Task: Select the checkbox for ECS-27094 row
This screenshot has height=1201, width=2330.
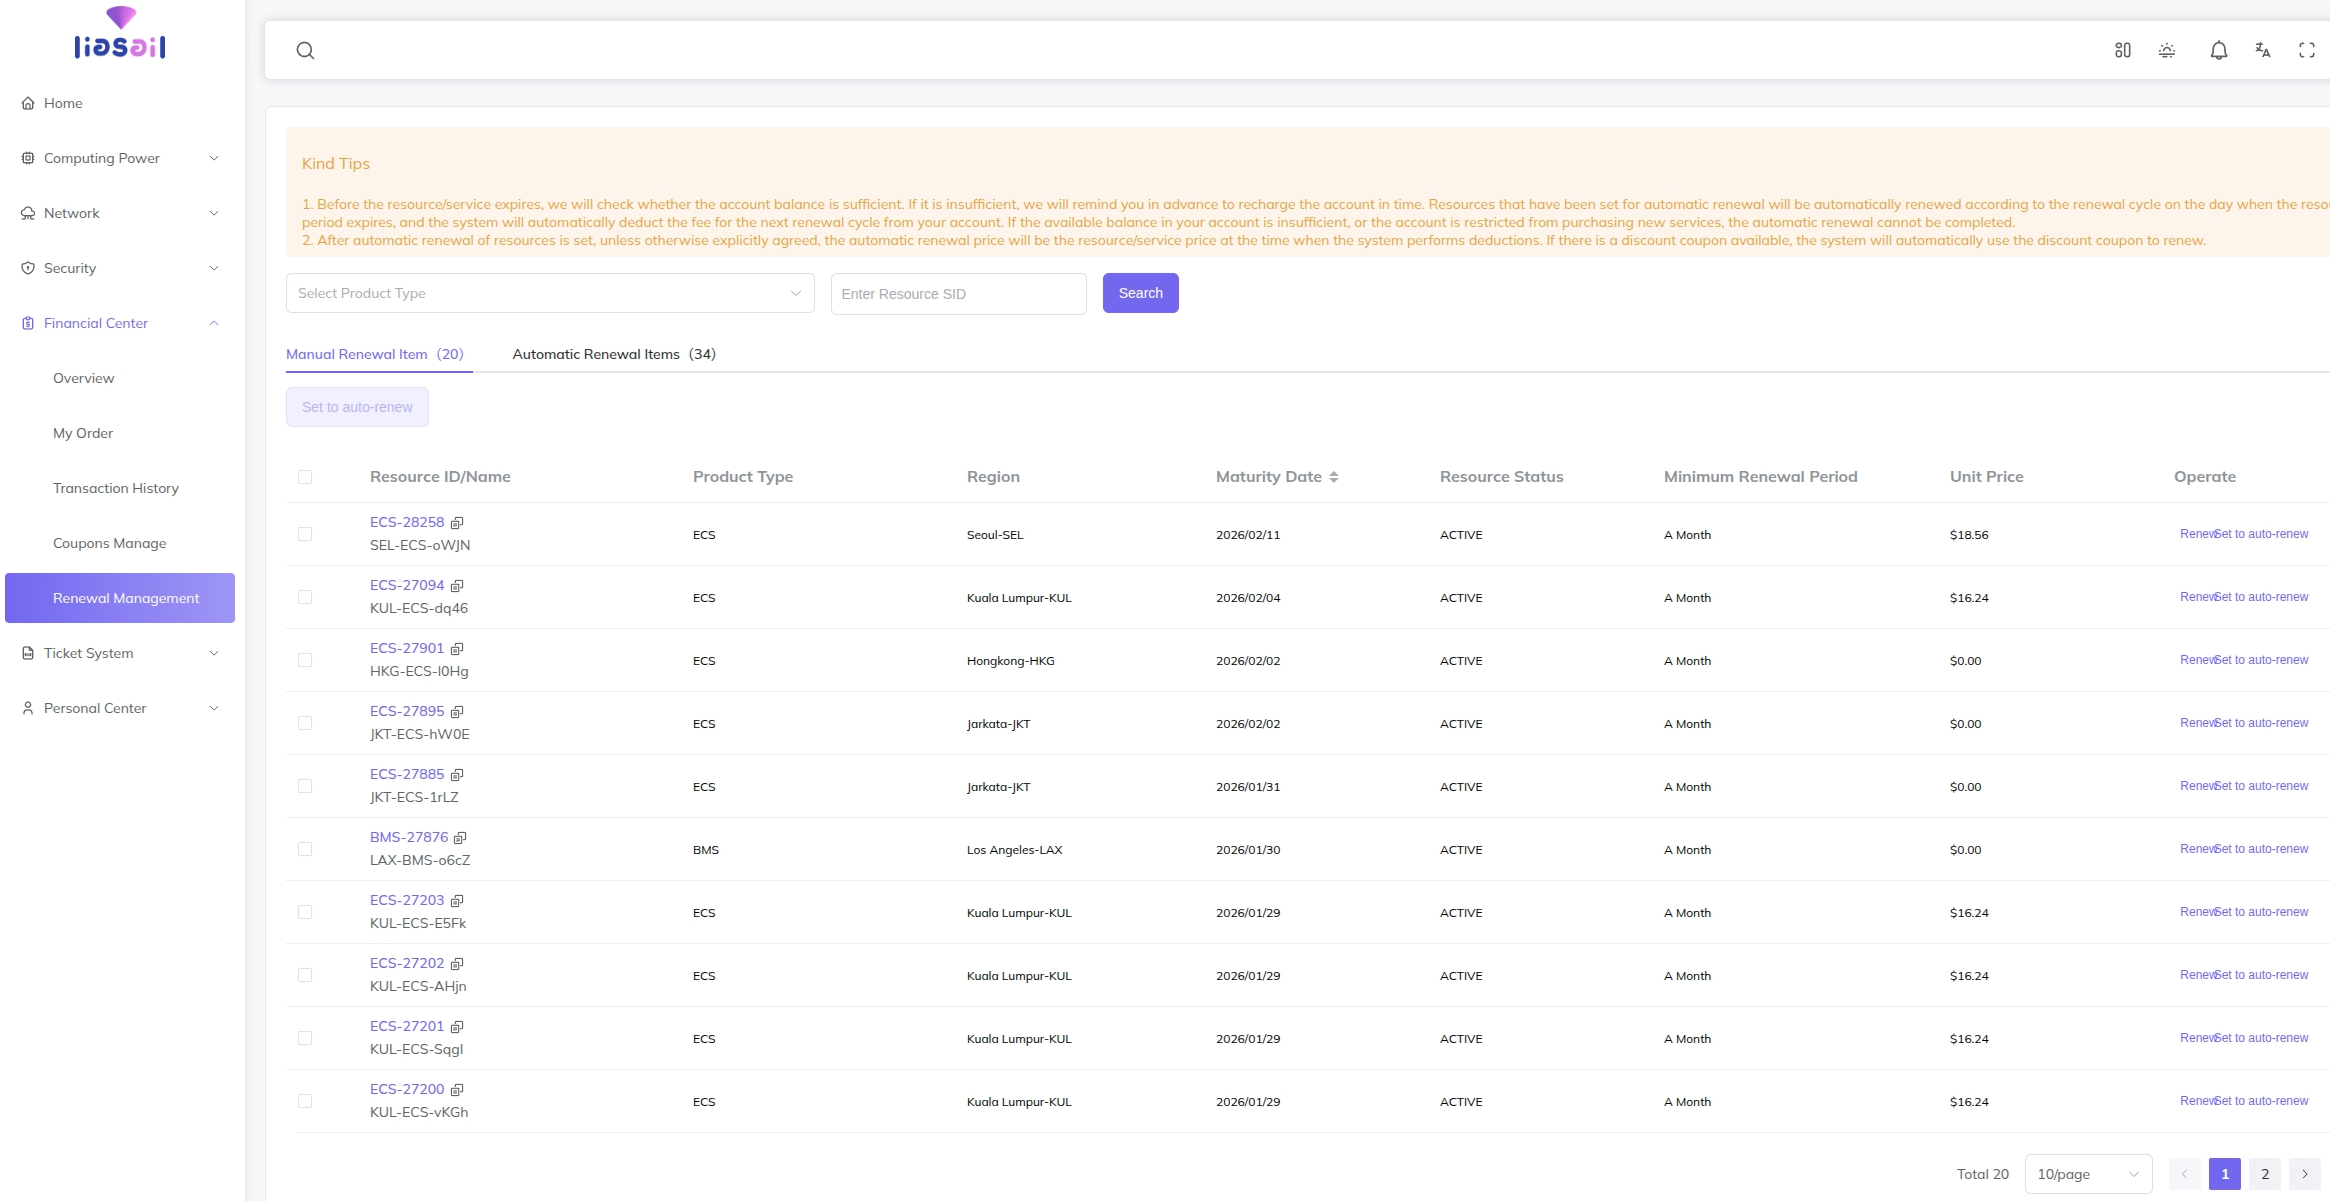Action: [305, 597]
